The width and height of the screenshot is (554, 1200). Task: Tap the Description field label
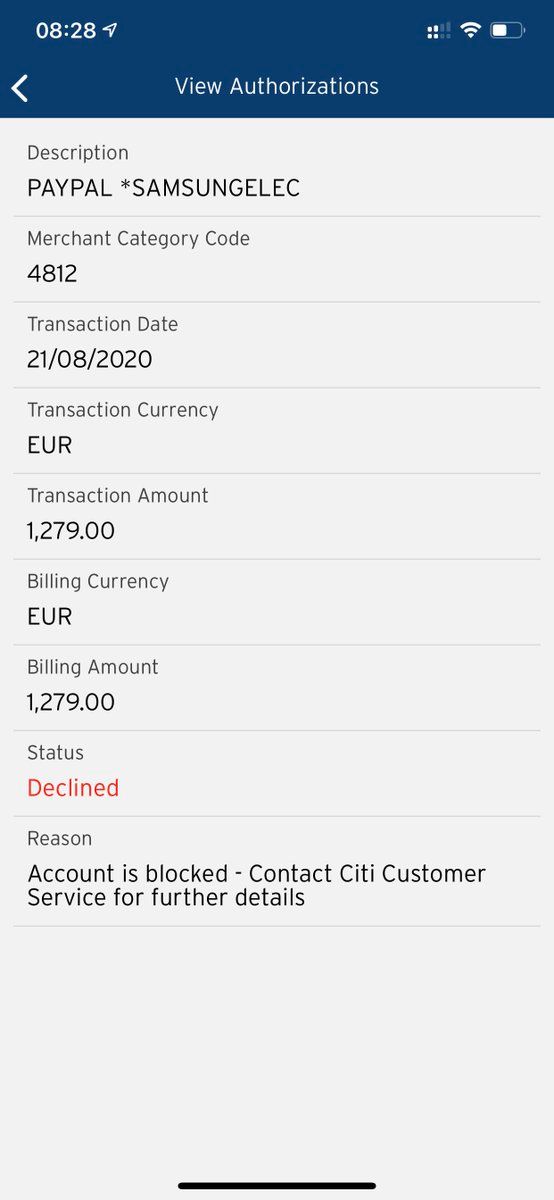pyautogui.click(x=78, y=153)
